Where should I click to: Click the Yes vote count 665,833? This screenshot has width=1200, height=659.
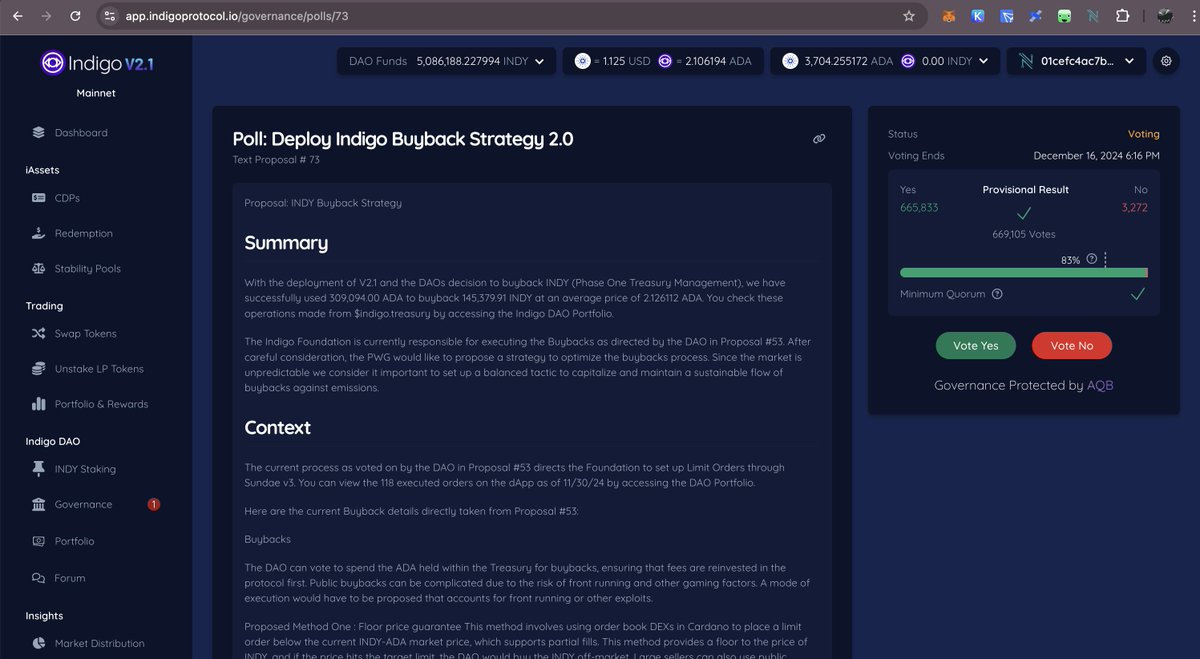click(919, 207)
